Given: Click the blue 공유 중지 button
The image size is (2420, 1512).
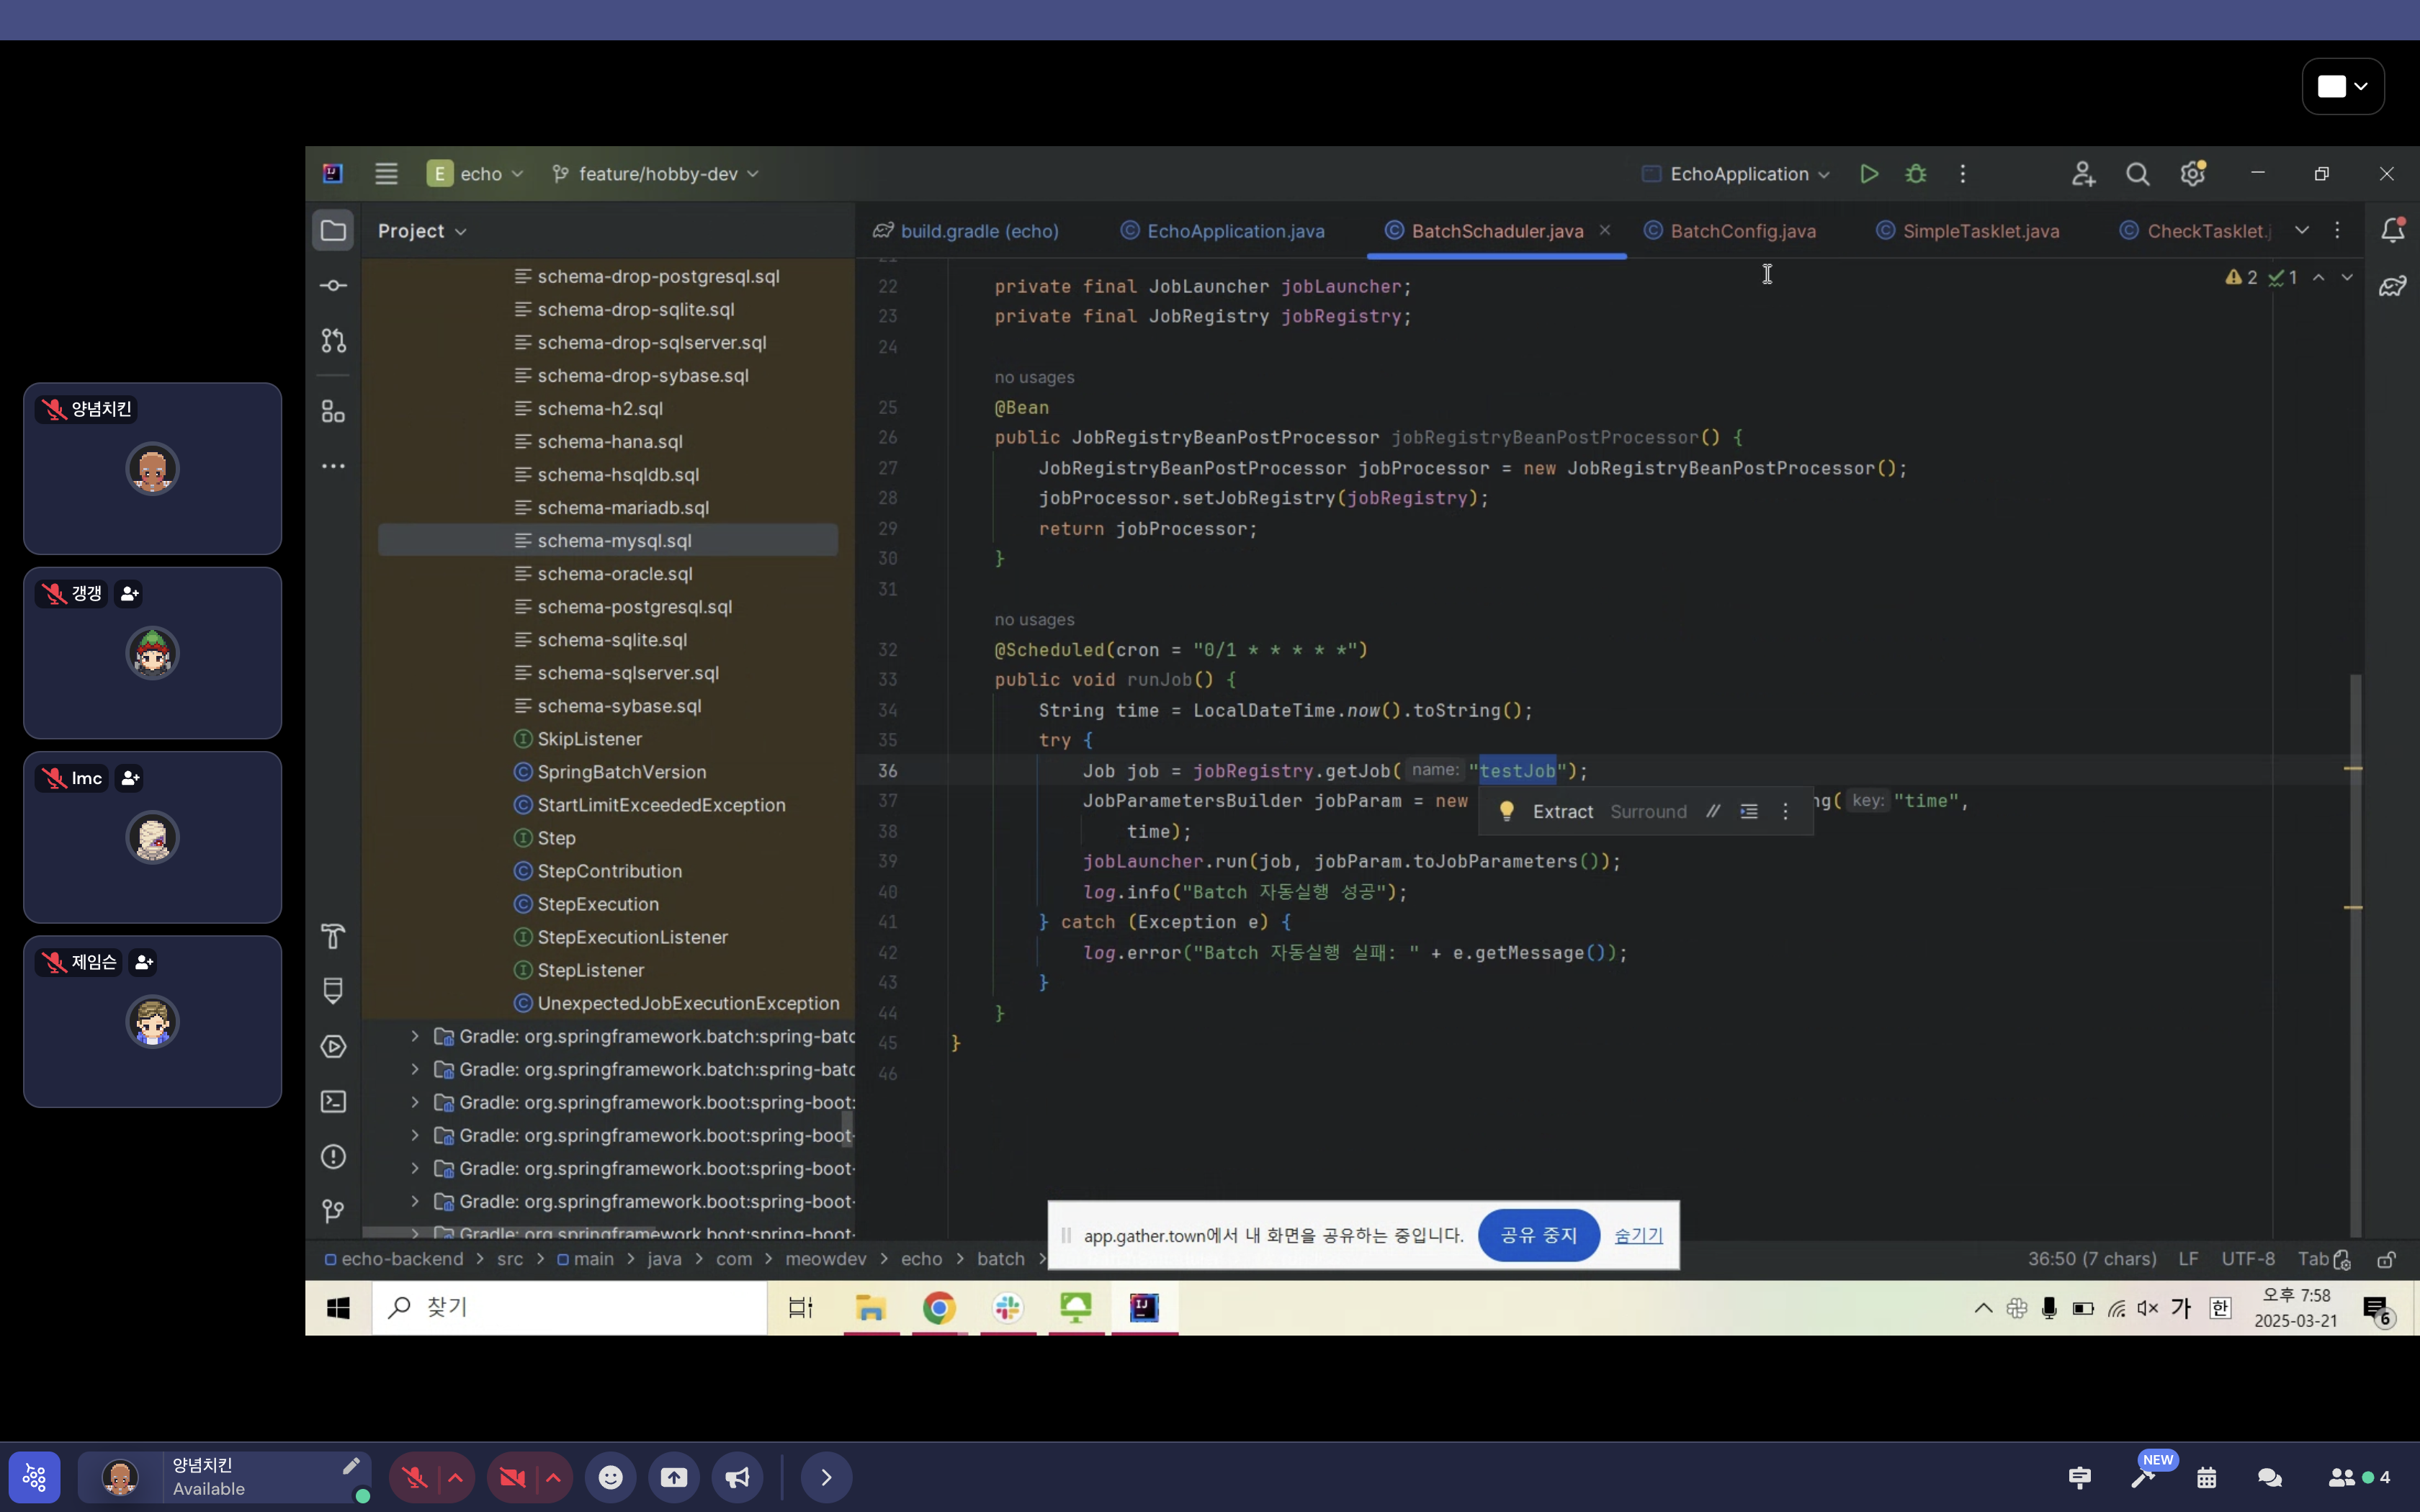Looking at the screenshot, I should click(x=1538, y=1235).
